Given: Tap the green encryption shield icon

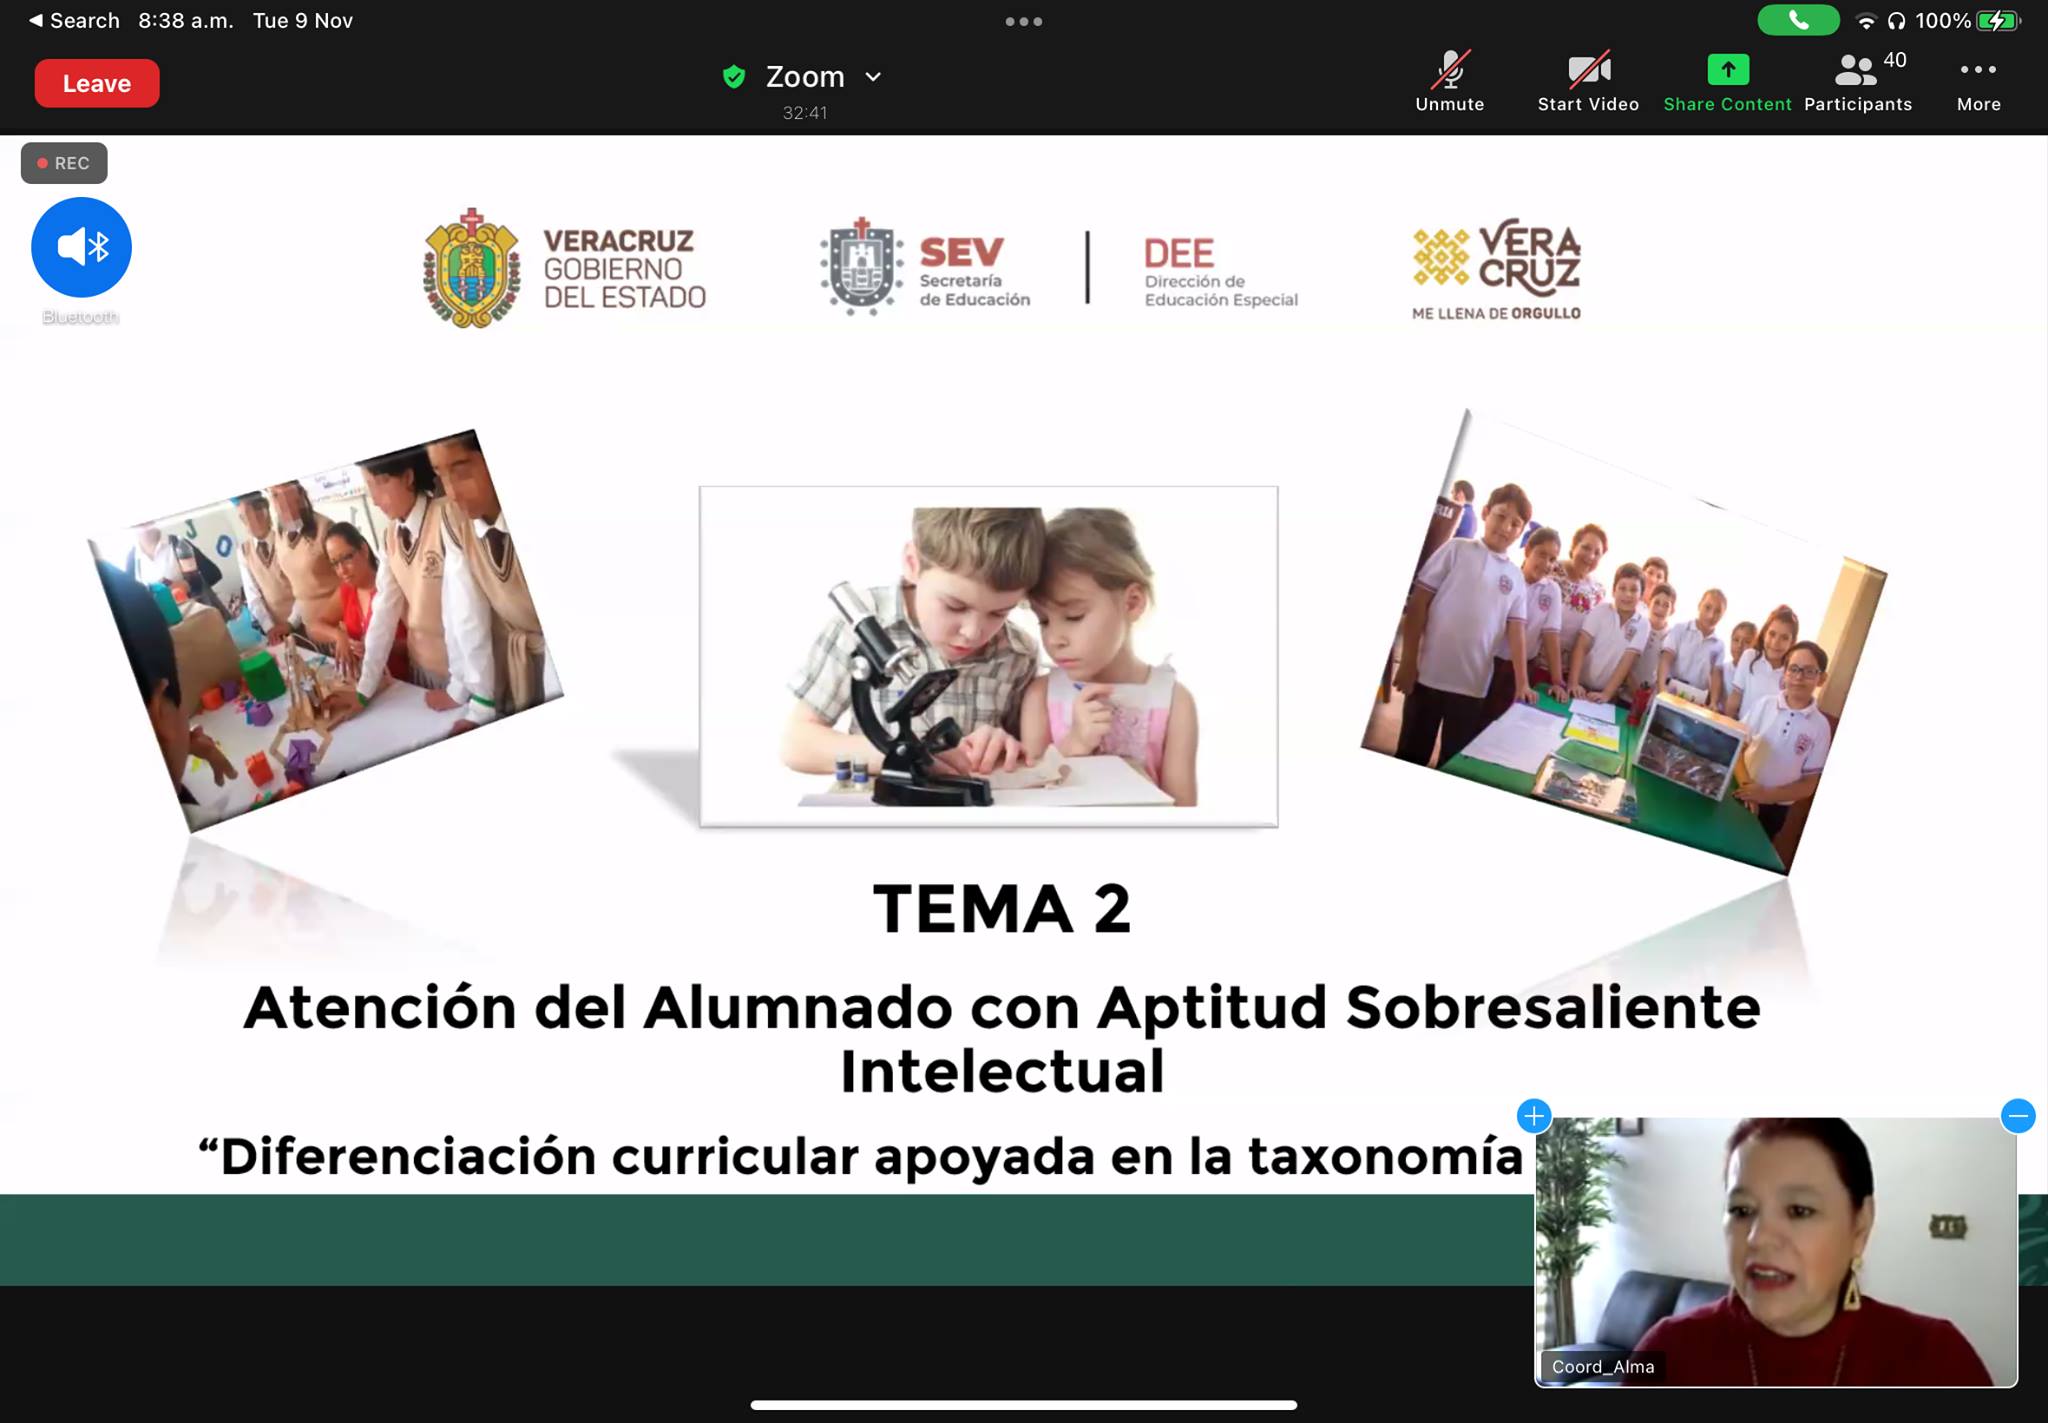Looking at the screenshot, I should 734,76.
